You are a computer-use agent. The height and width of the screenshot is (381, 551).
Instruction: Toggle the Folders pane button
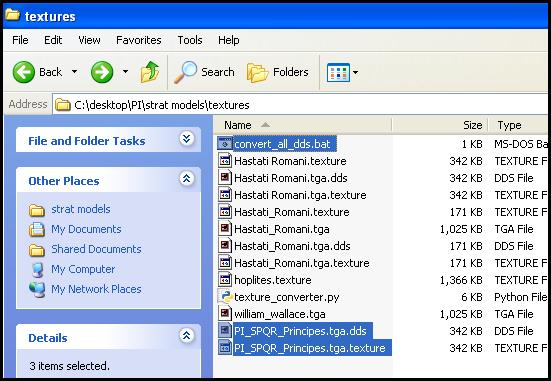[278, 72]
